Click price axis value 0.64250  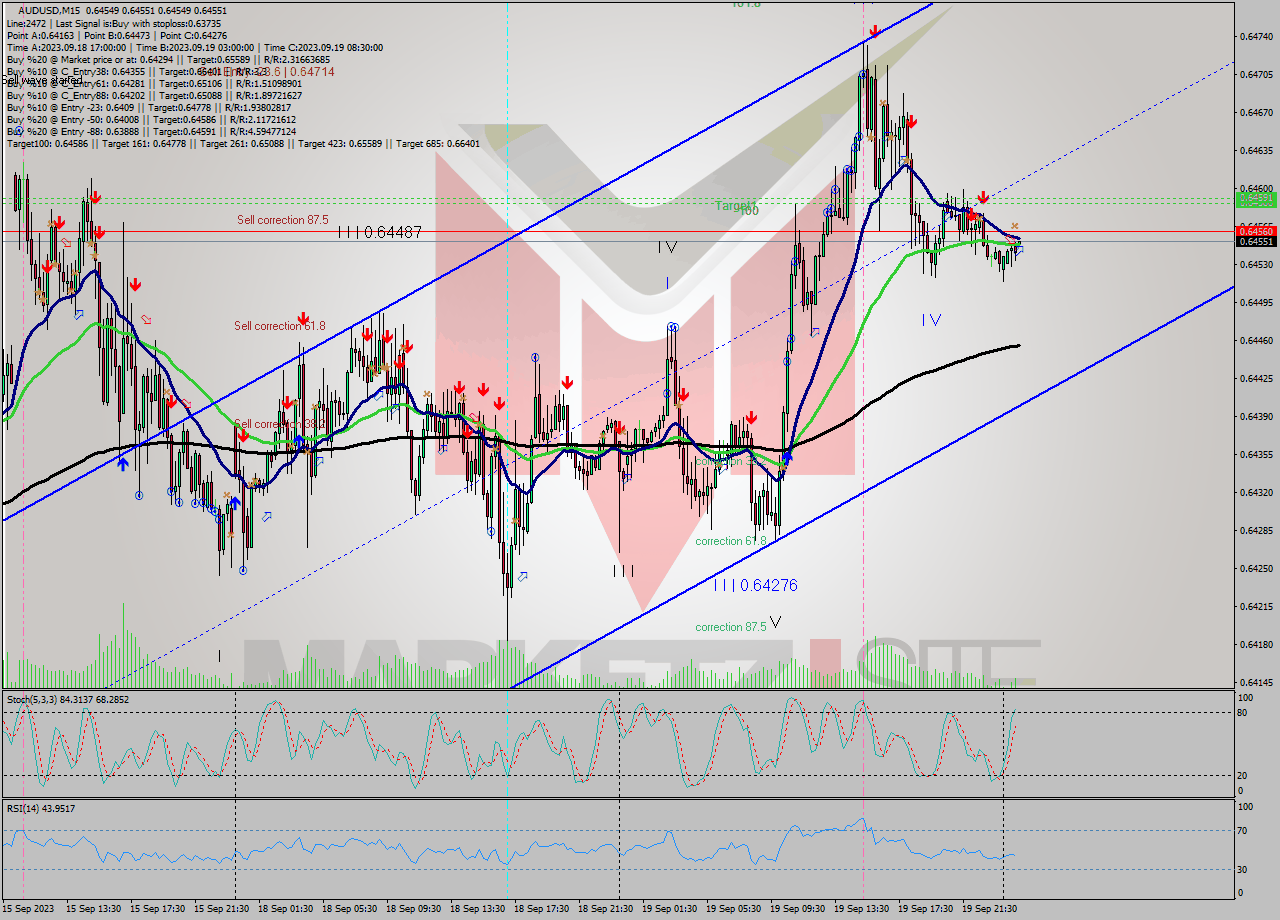click(1256, 568)
